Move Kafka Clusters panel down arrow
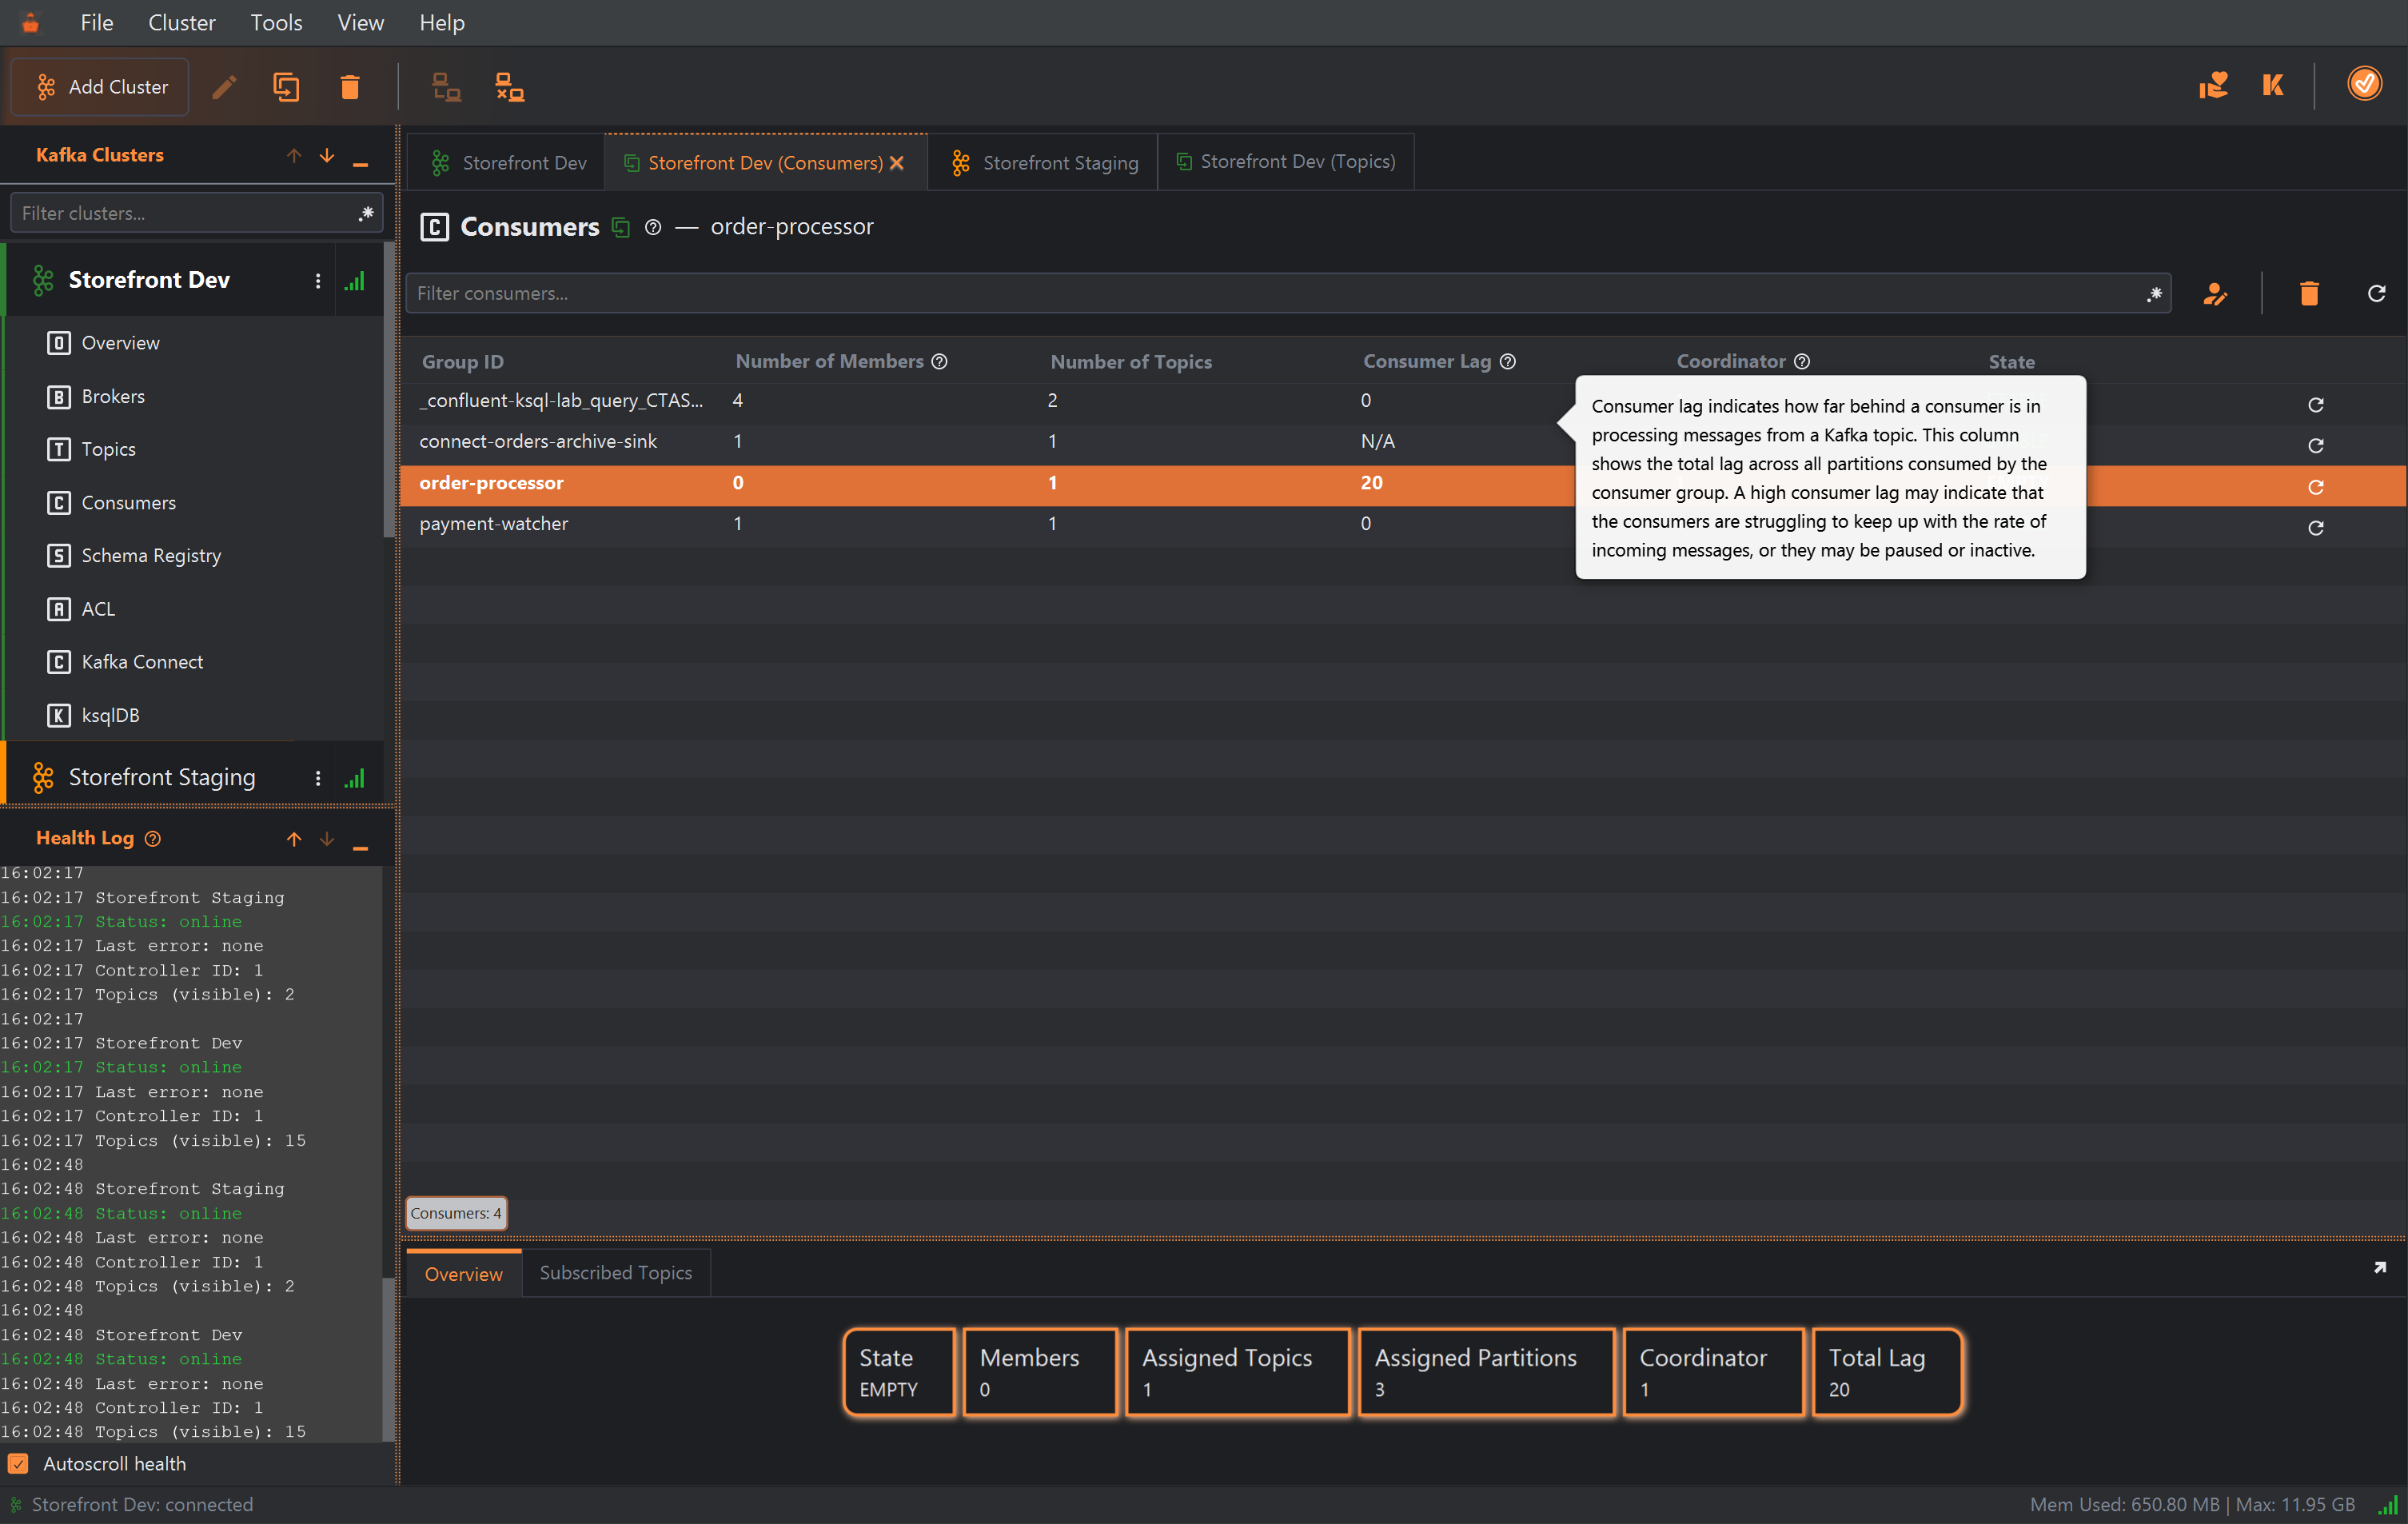 click(327, 155)
